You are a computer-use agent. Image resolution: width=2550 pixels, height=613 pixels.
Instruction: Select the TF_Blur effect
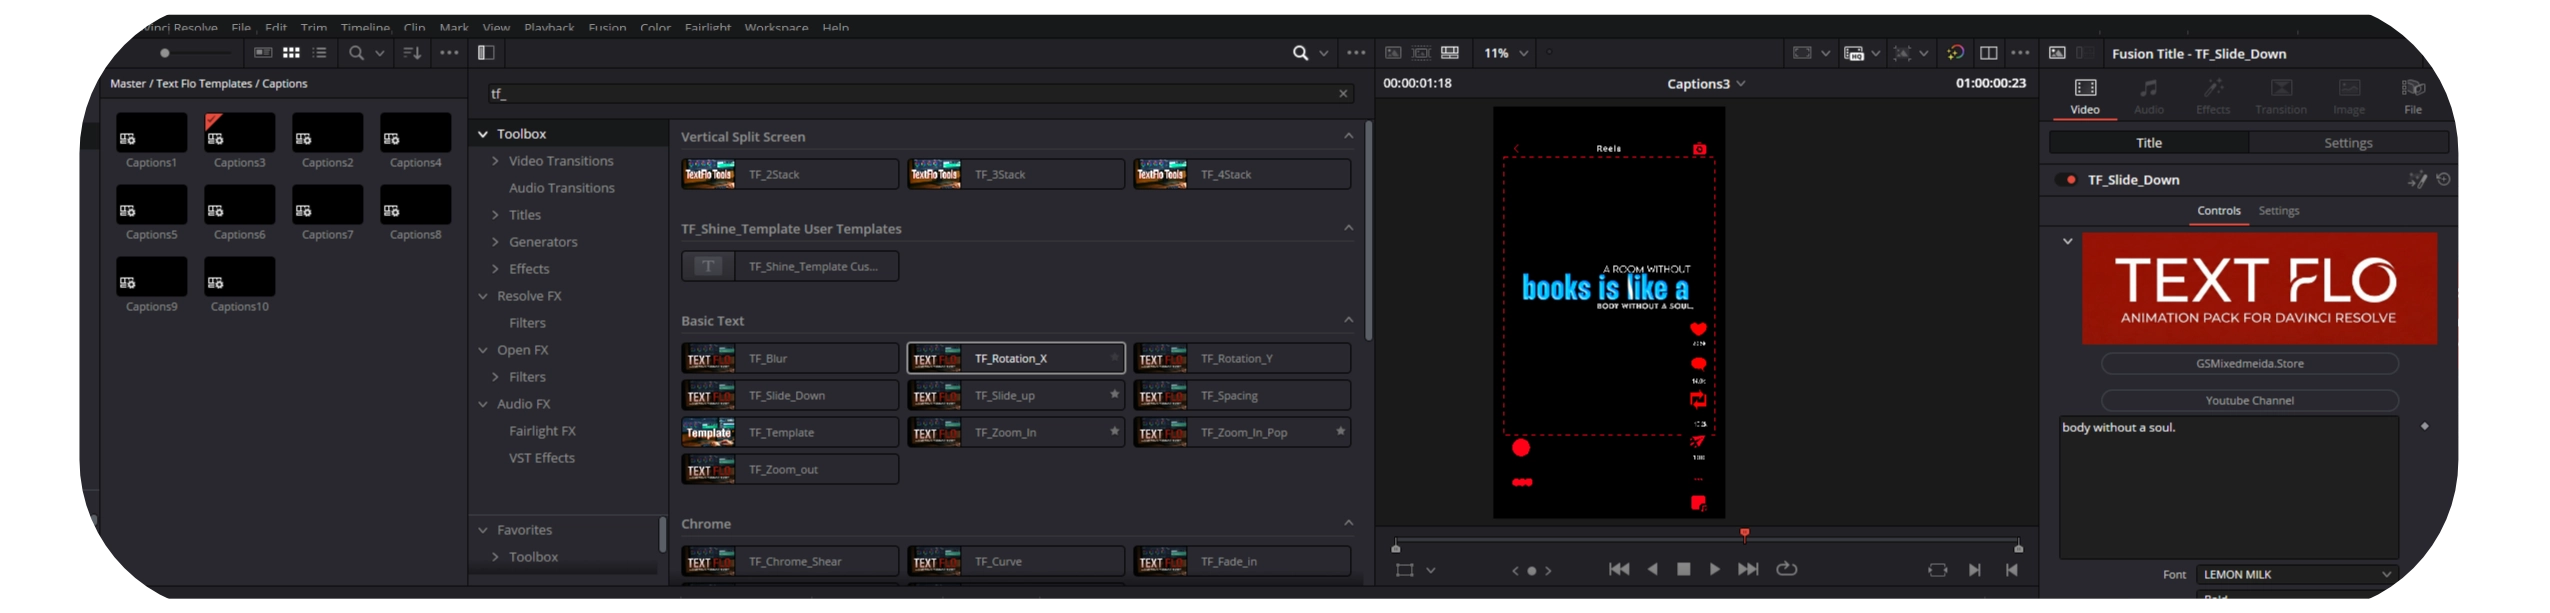pos(790,358)
